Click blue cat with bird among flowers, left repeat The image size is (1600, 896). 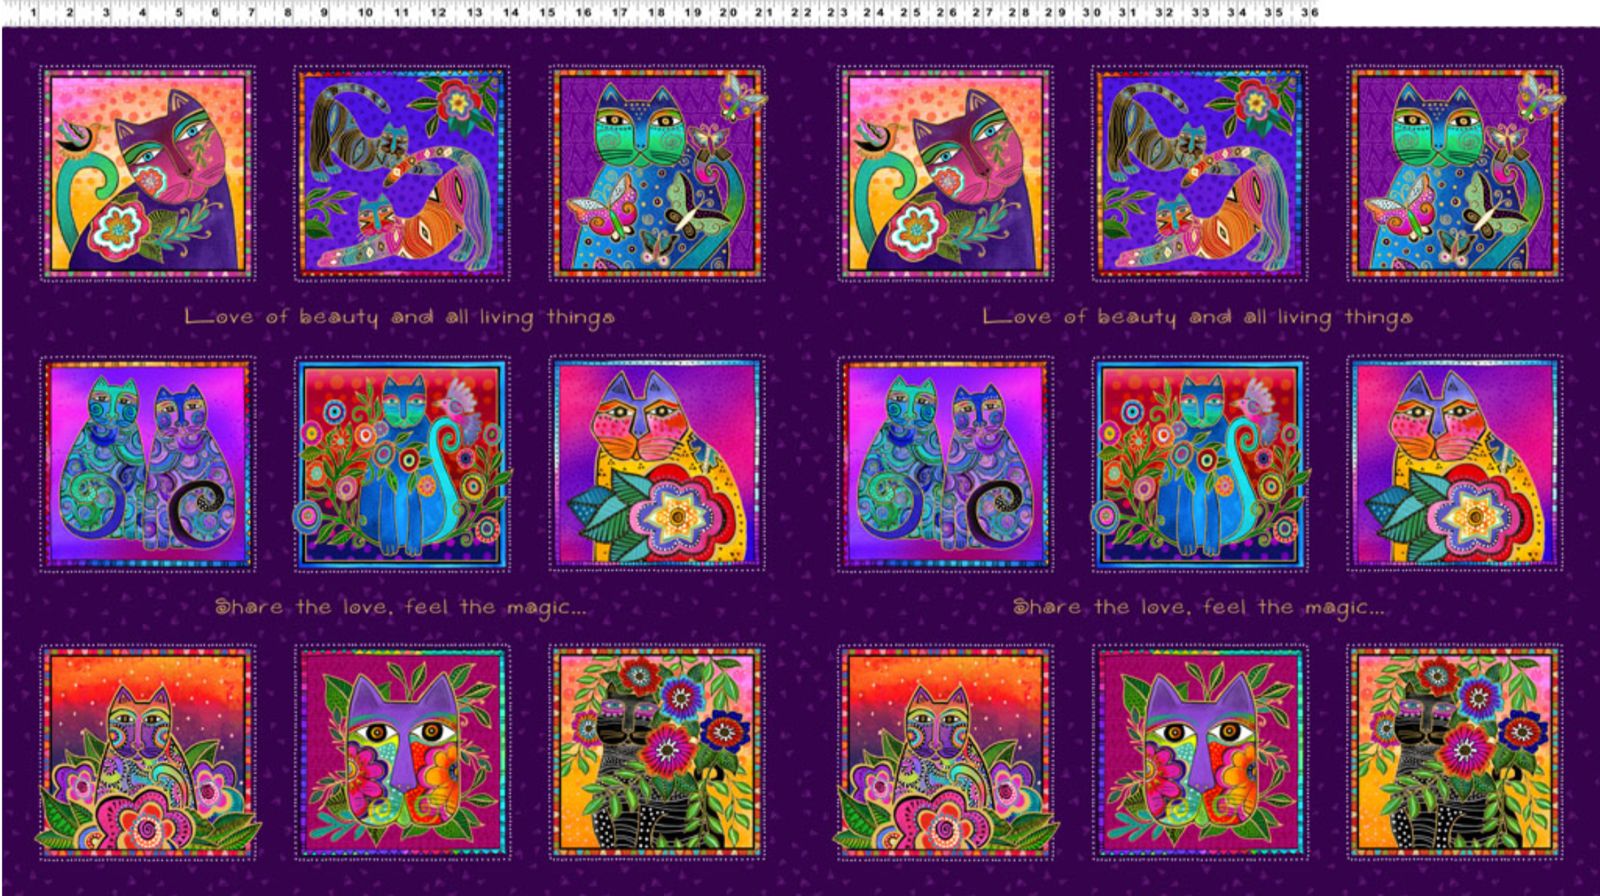tap(401, 464)
